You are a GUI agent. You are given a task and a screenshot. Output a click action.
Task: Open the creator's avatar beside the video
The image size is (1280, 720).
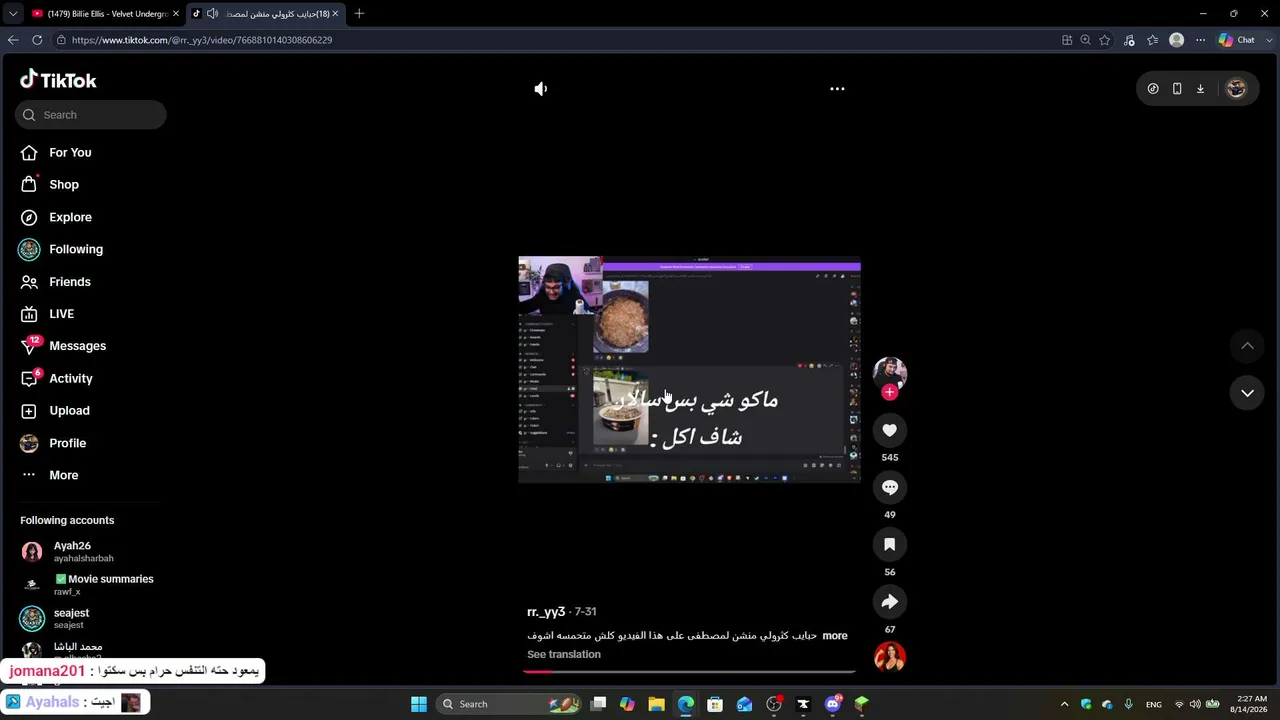890,373
